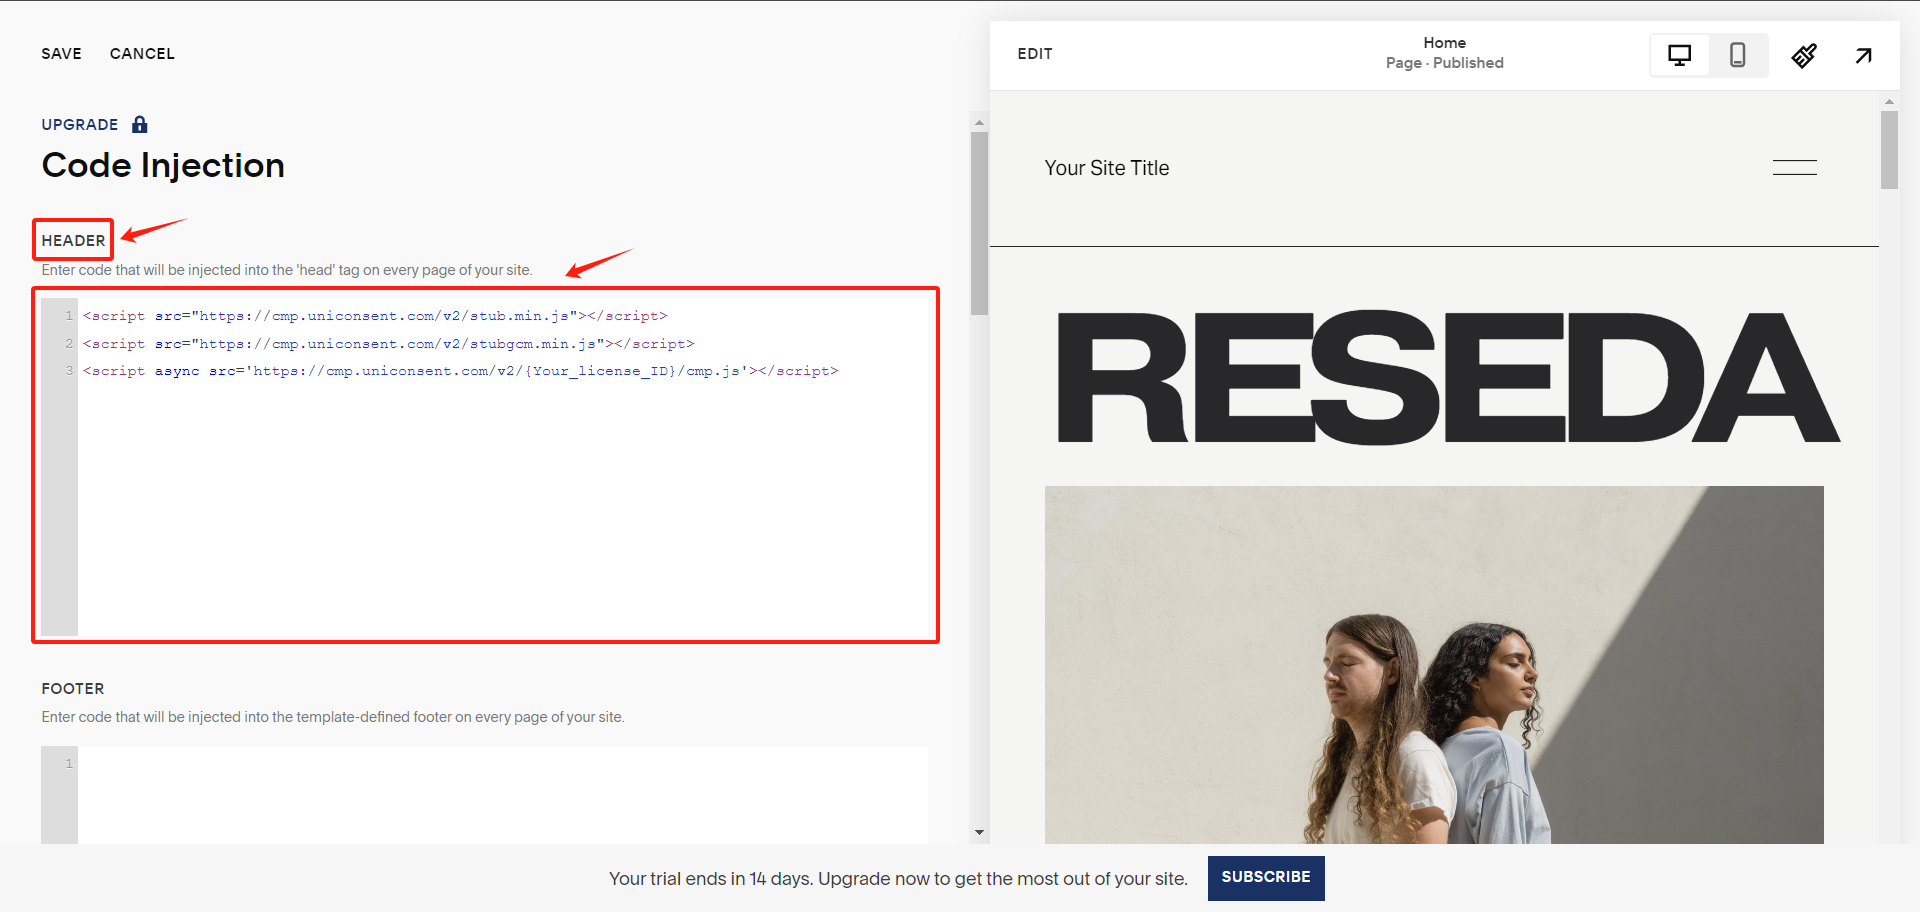1920x912 pixels.
Task: Select line 1 stub.min.js script text
Action: tap(375, 316)
